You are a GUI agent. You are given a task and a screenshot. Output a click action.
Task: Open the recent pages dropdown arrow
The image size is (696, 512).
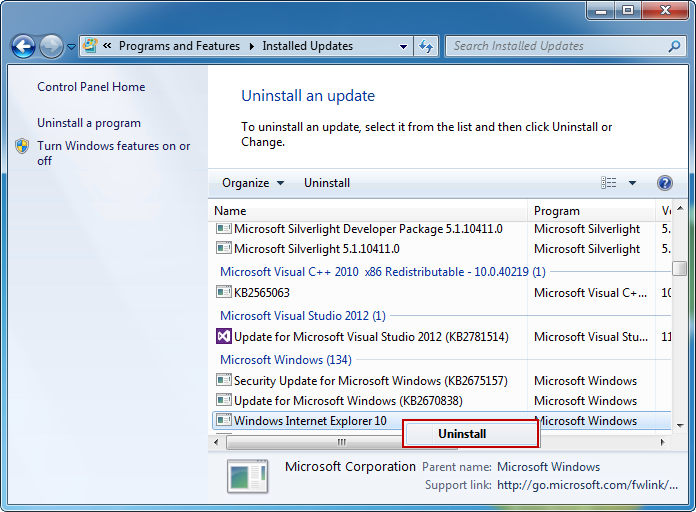click(x=71, y=46)
